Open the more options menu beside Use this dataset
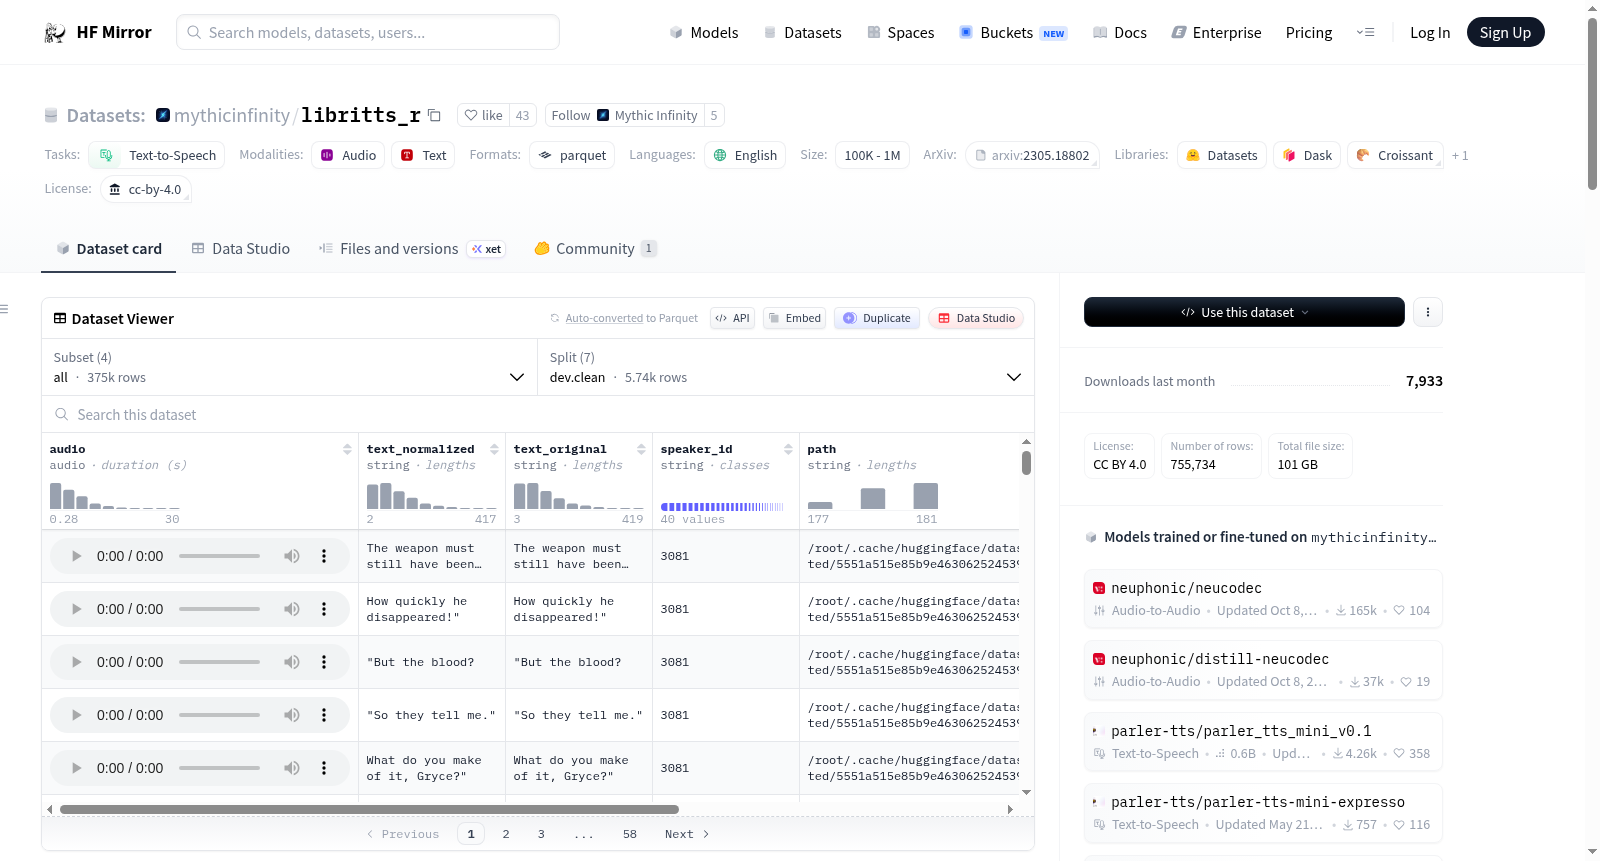The height and width of the screenshot is (861, 1600). click(1427, 312)
